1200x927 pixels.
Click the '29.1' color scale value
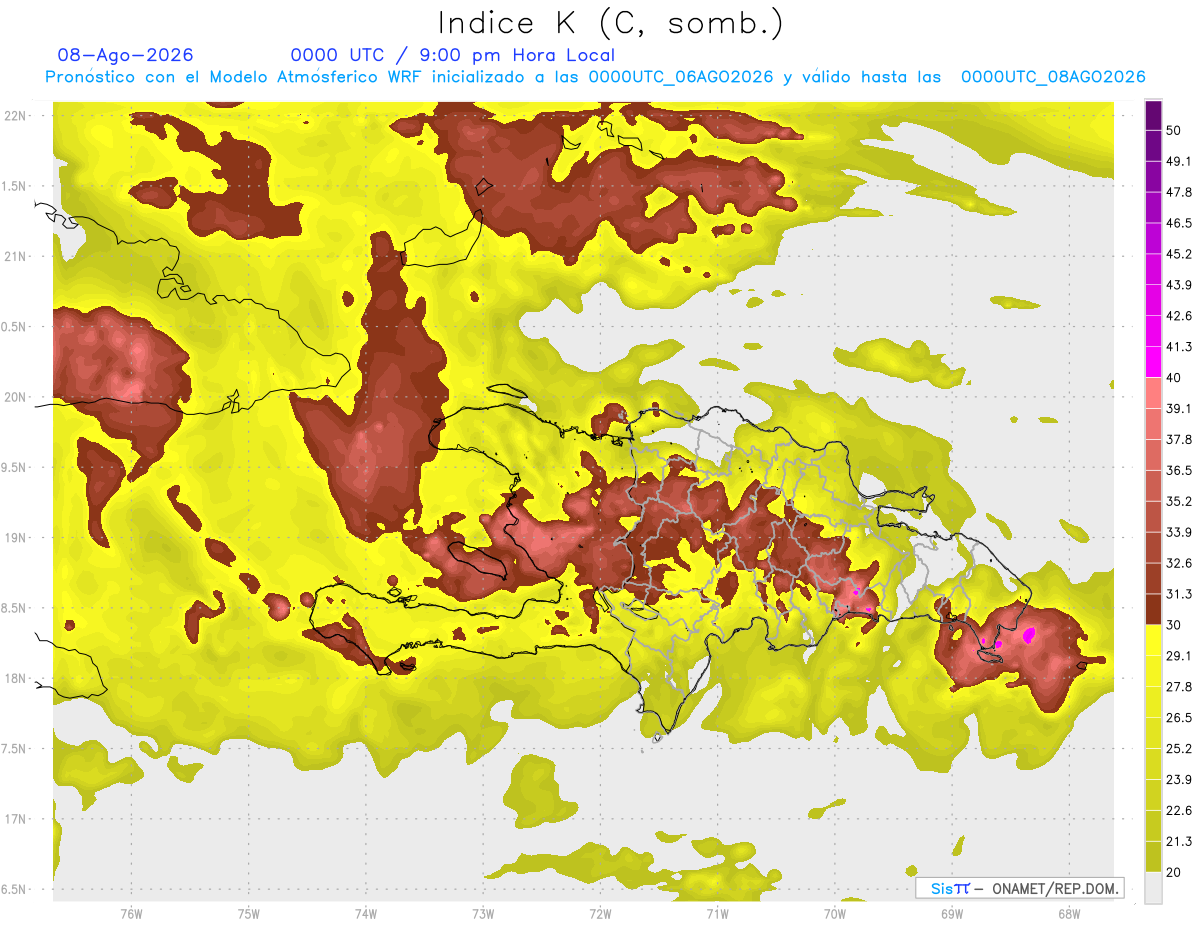tap(1179, 656)
